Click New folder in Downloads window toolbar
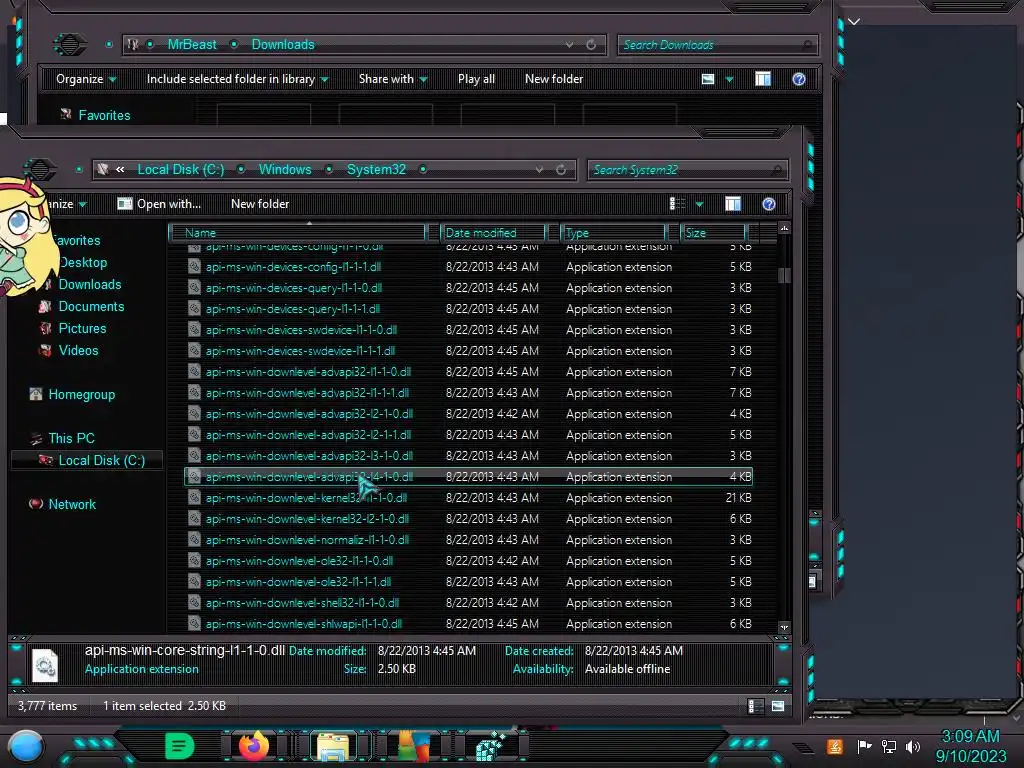 [x=554, y=79]
